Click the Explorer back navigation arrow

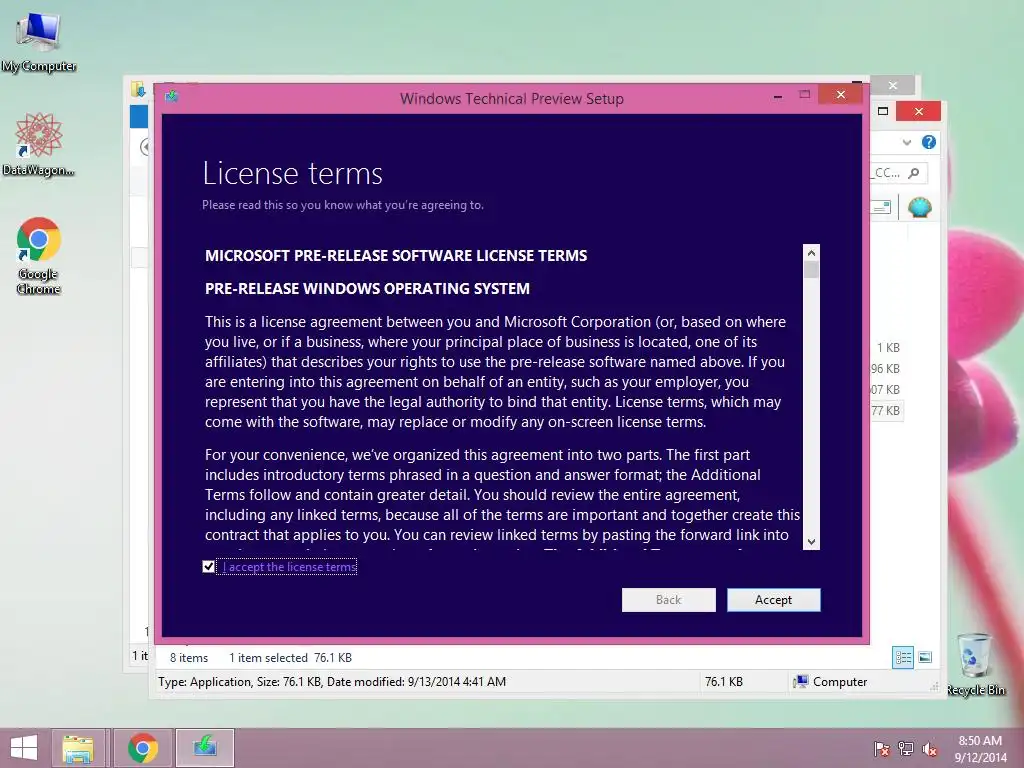tap(145, 147)
